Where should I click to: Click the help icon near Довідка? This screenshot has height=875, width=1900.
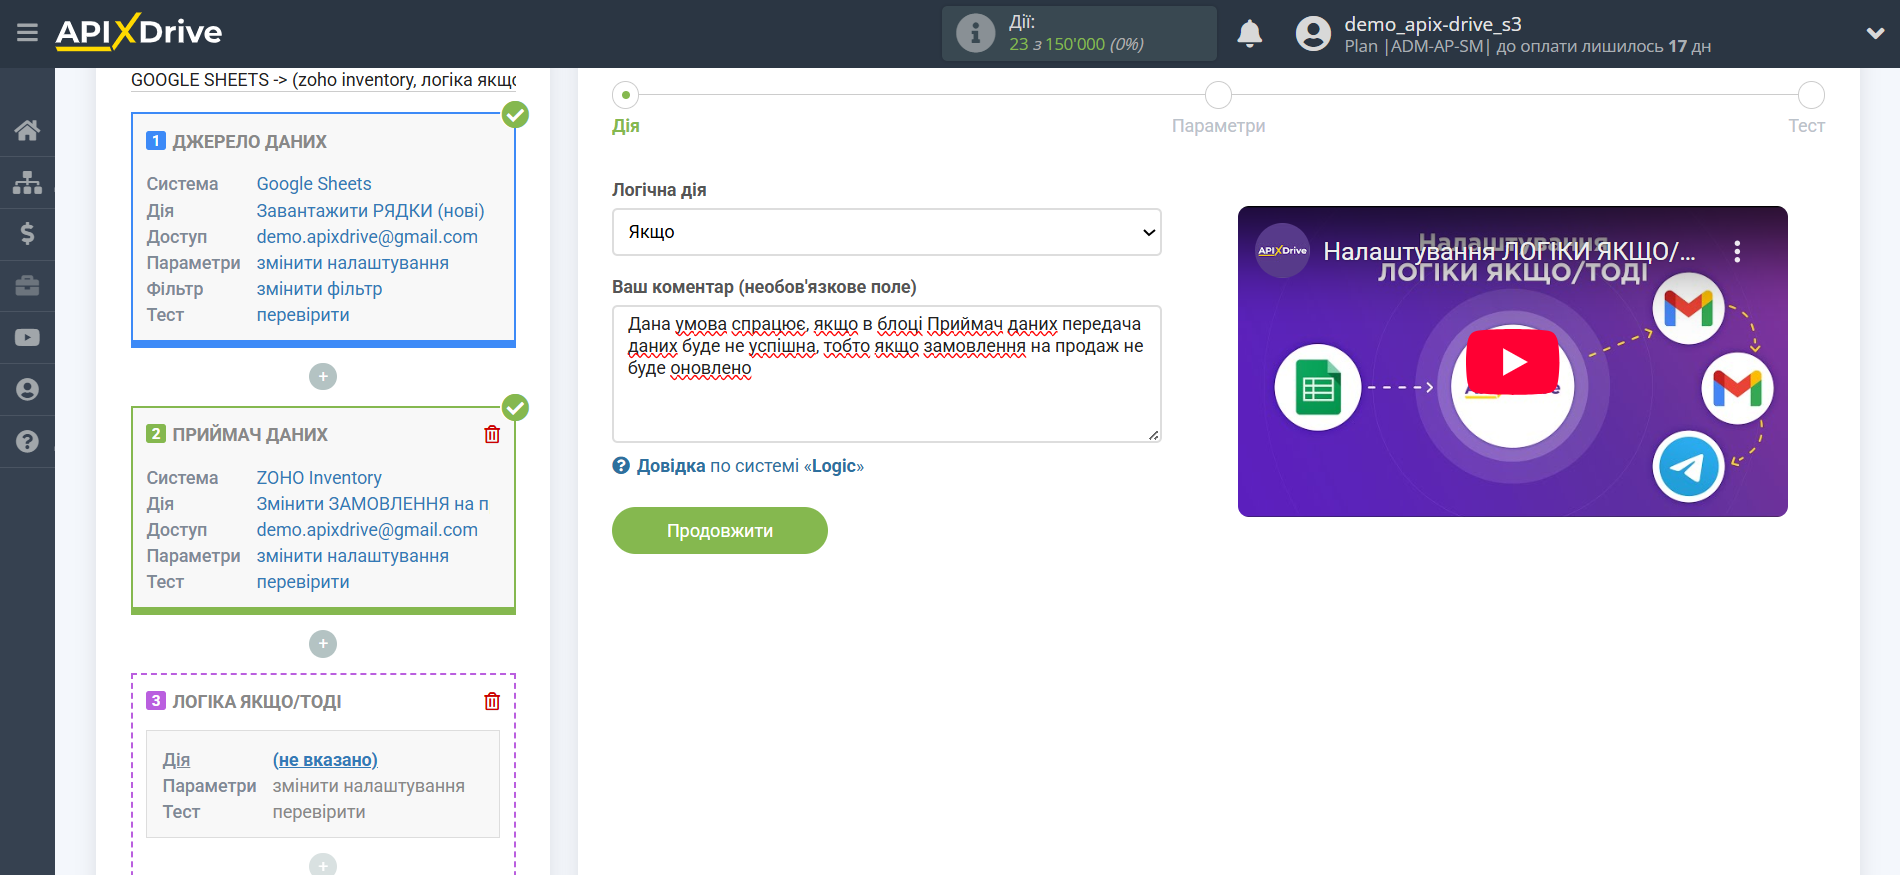(x=621, y=466)
